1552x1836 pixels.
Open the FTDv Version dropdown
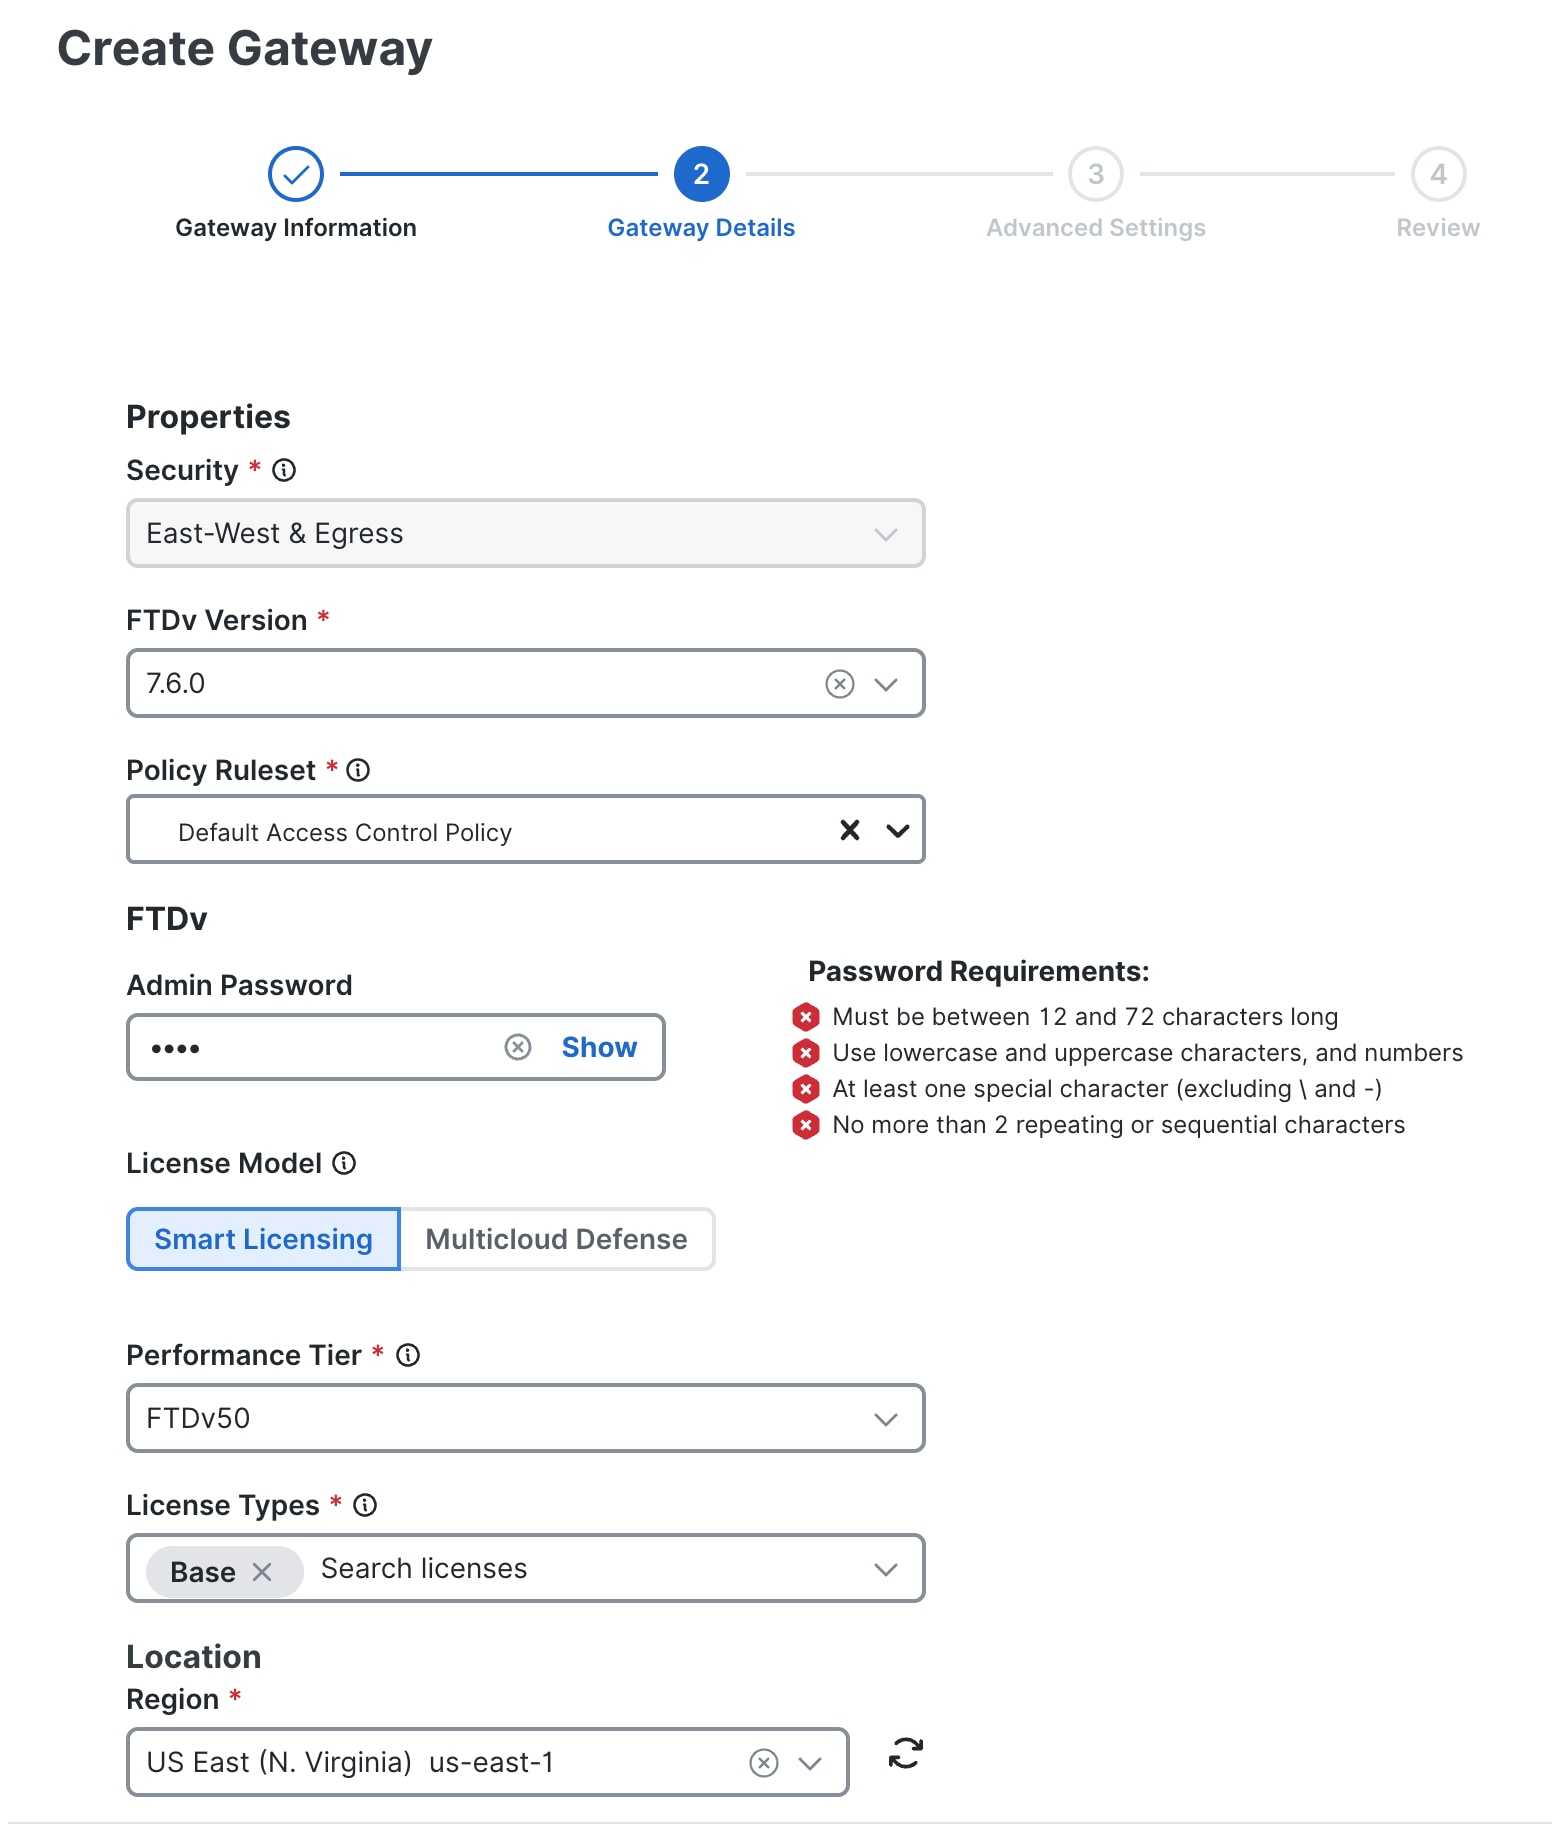884,684
